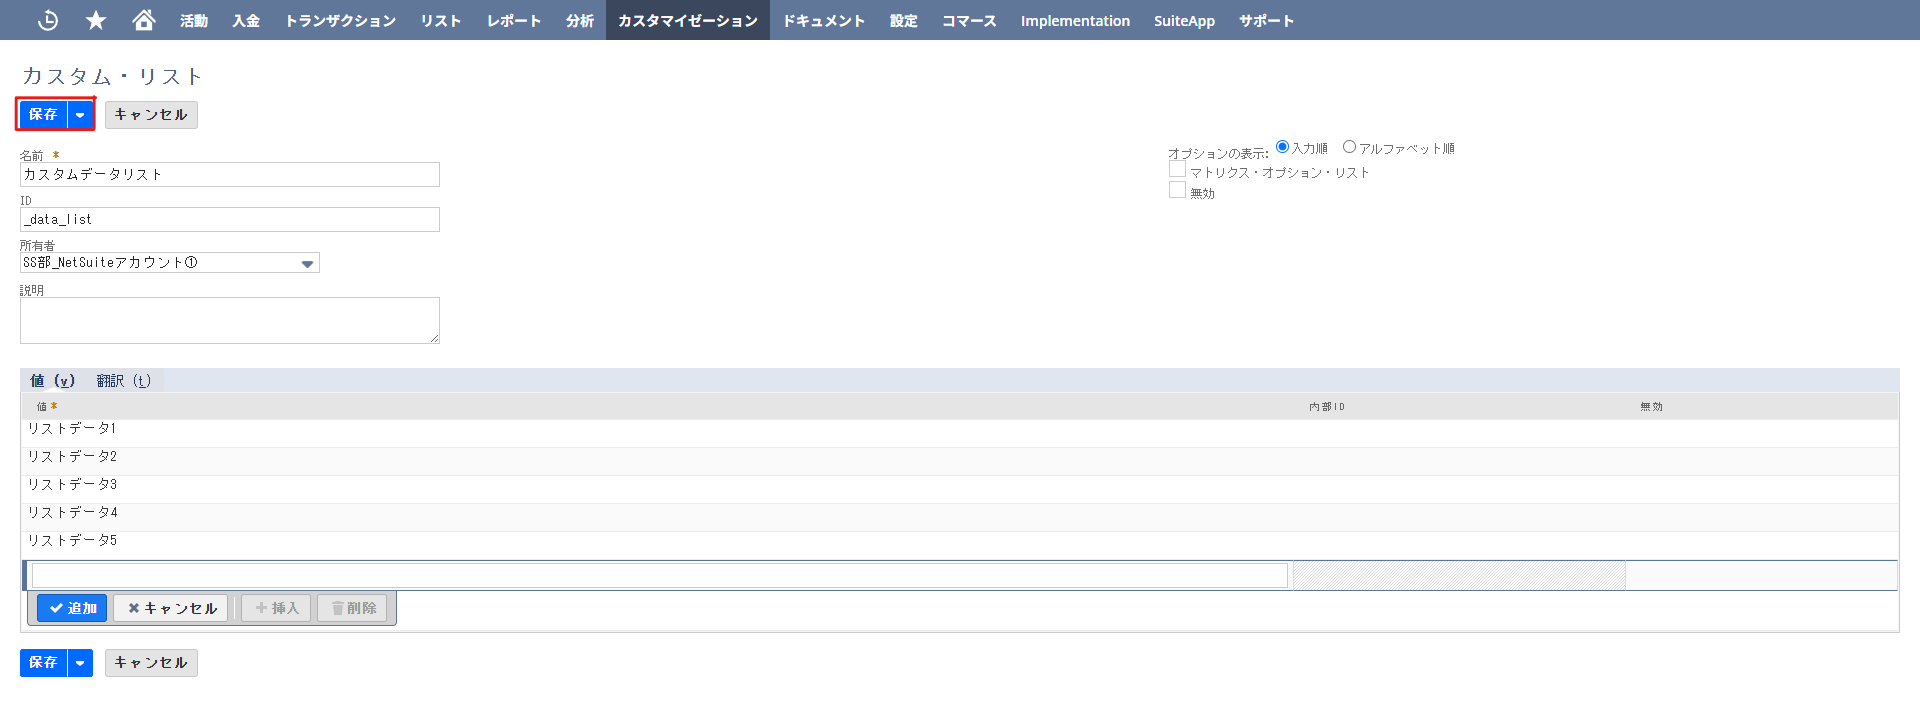Click the top キャンセル button
This screenshot has width=1920, height=701.
click(x=151, y=115)
